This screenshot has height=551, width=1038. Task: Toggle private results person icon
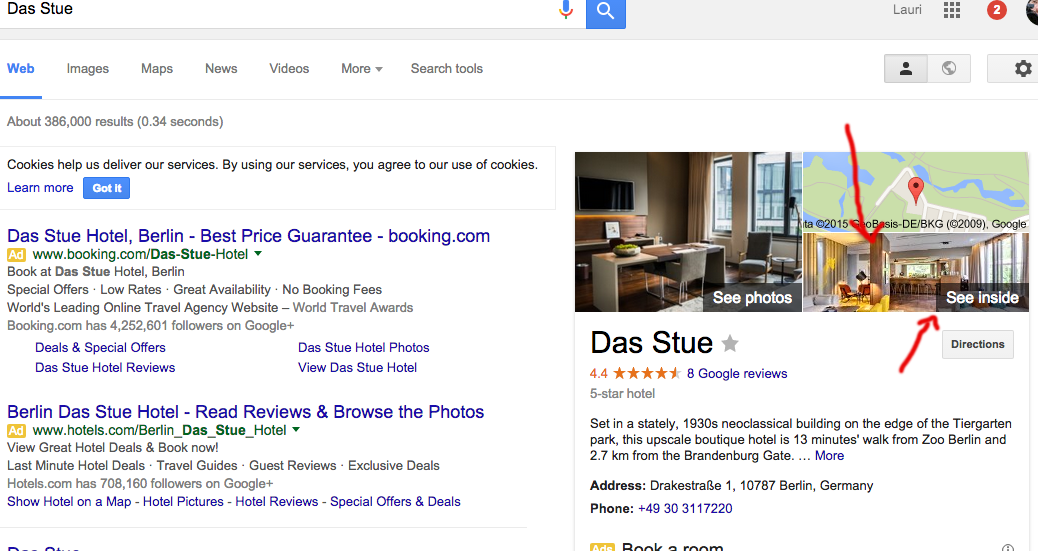coord(906,68)
